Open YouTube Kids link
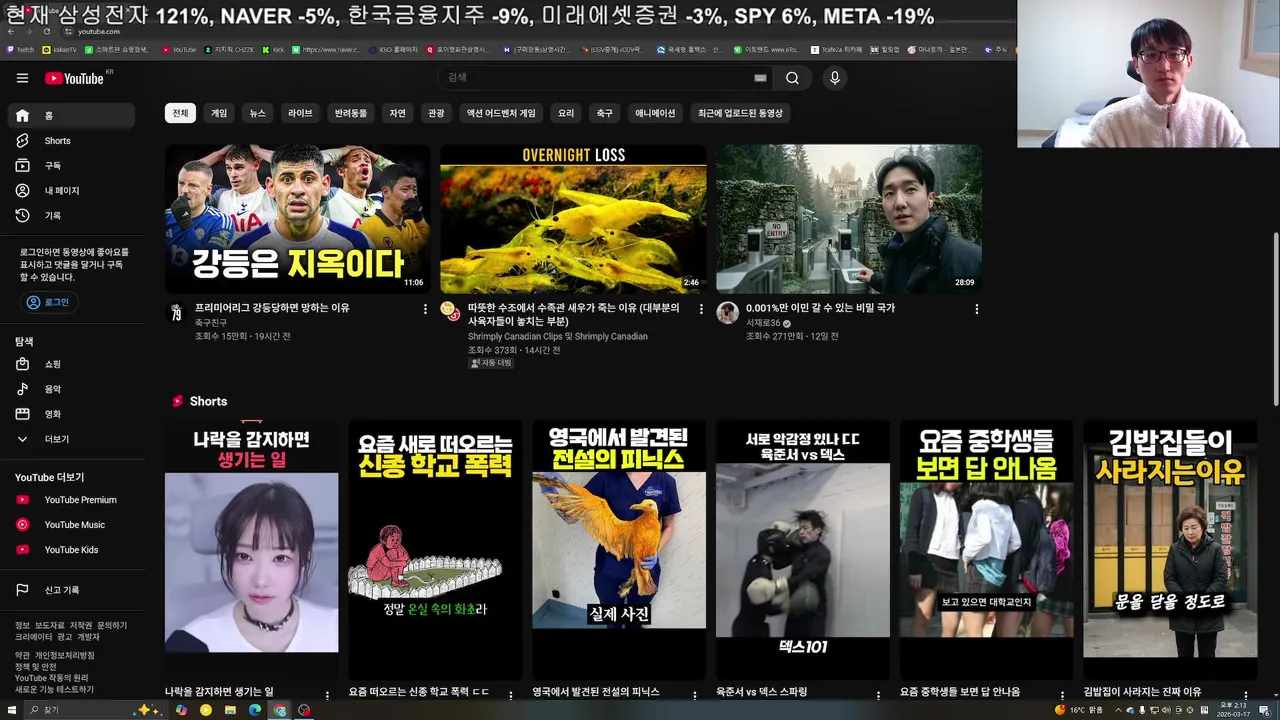 pos(72,550)
